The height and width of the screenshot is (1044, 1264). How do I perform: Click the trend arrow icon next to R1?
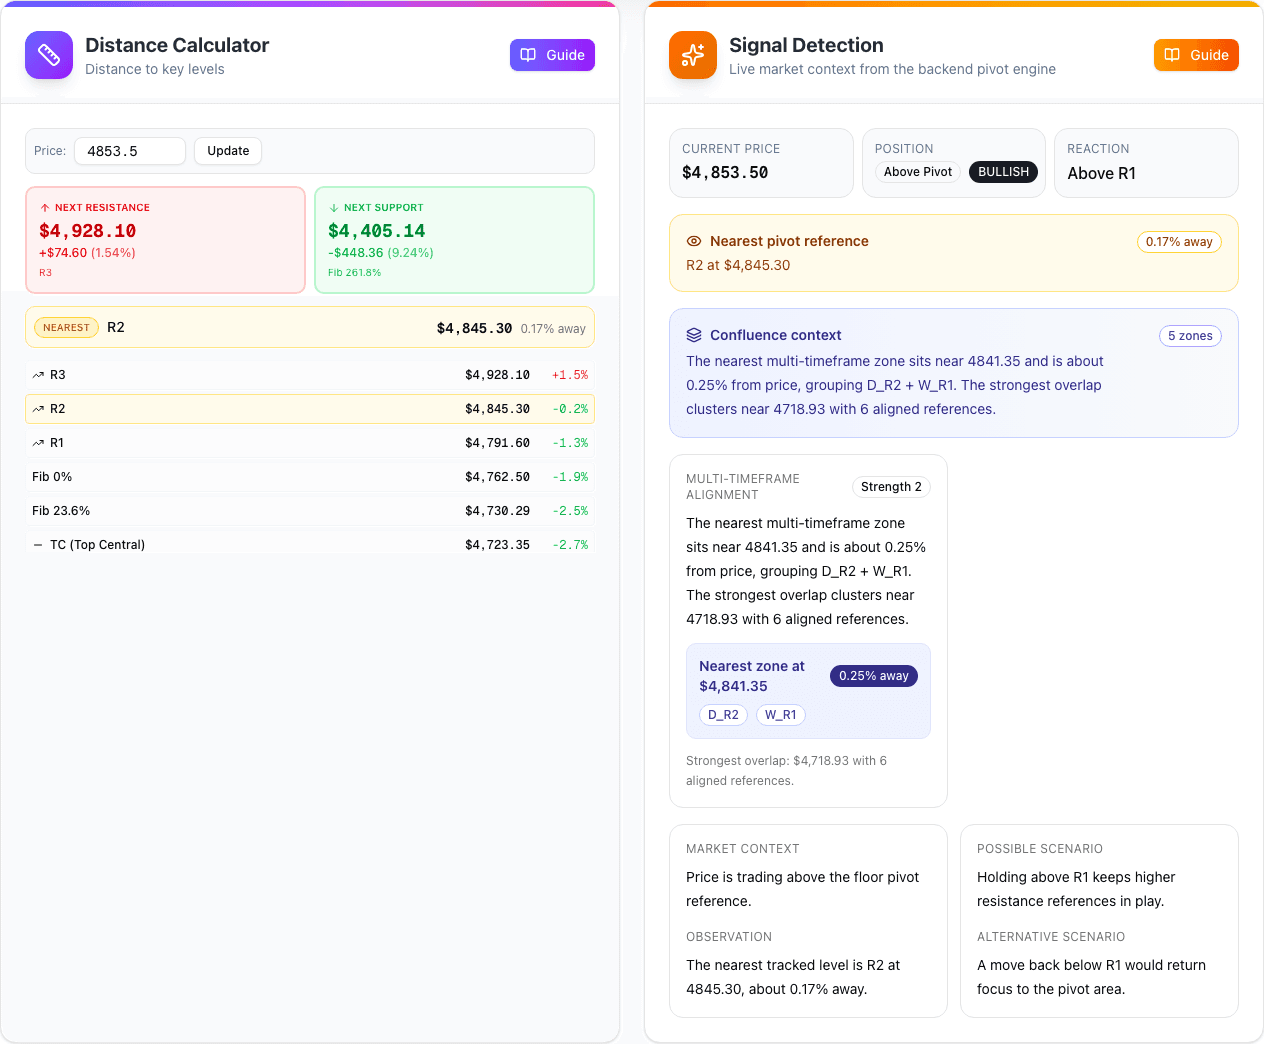coord(37,443)
